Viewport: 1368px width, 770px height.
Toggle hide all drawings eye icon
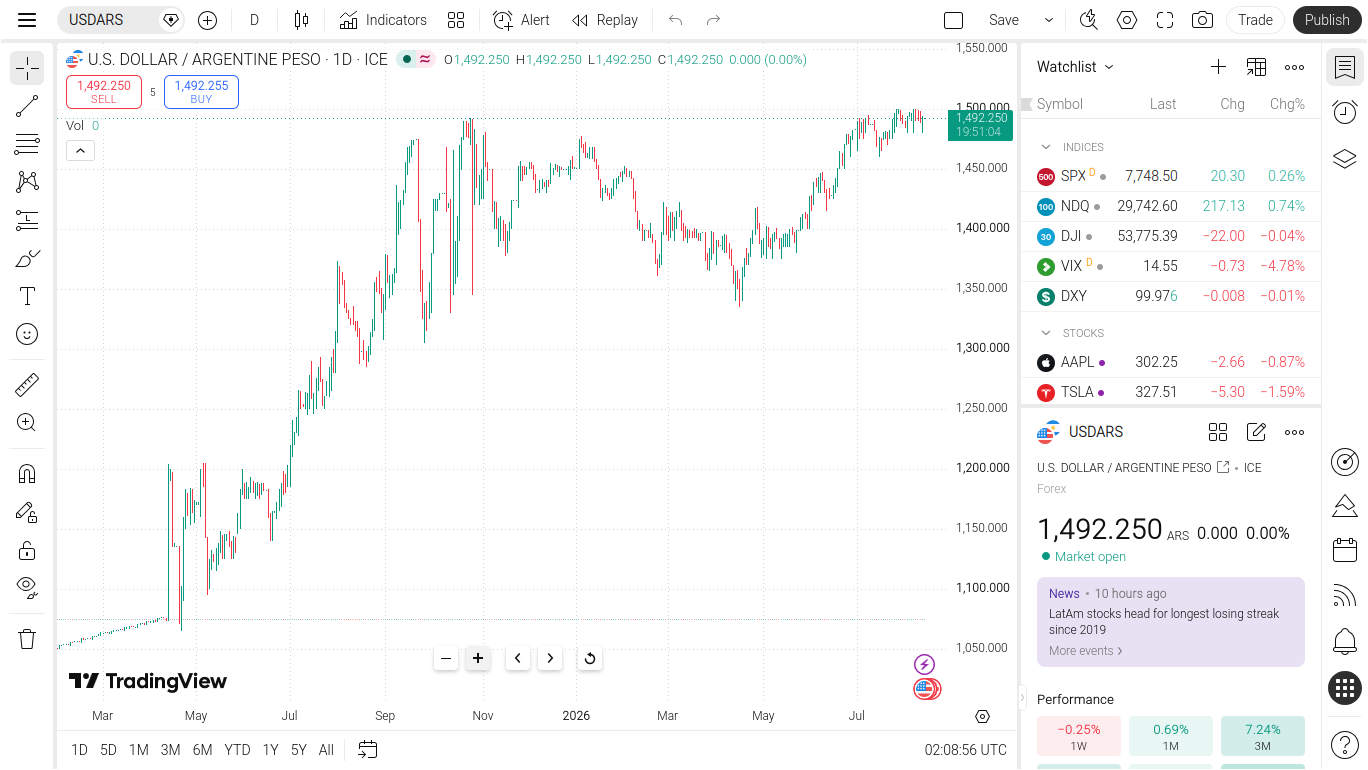27,586
